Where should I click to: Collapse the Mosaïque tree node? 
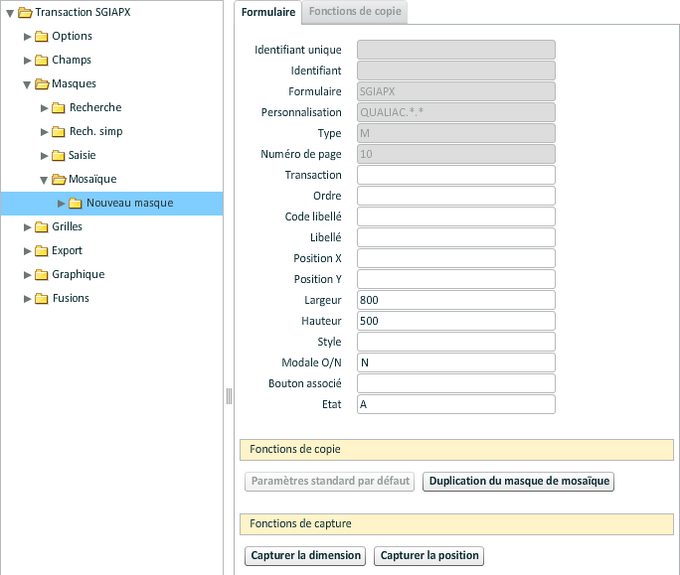[x=44, y=180]
